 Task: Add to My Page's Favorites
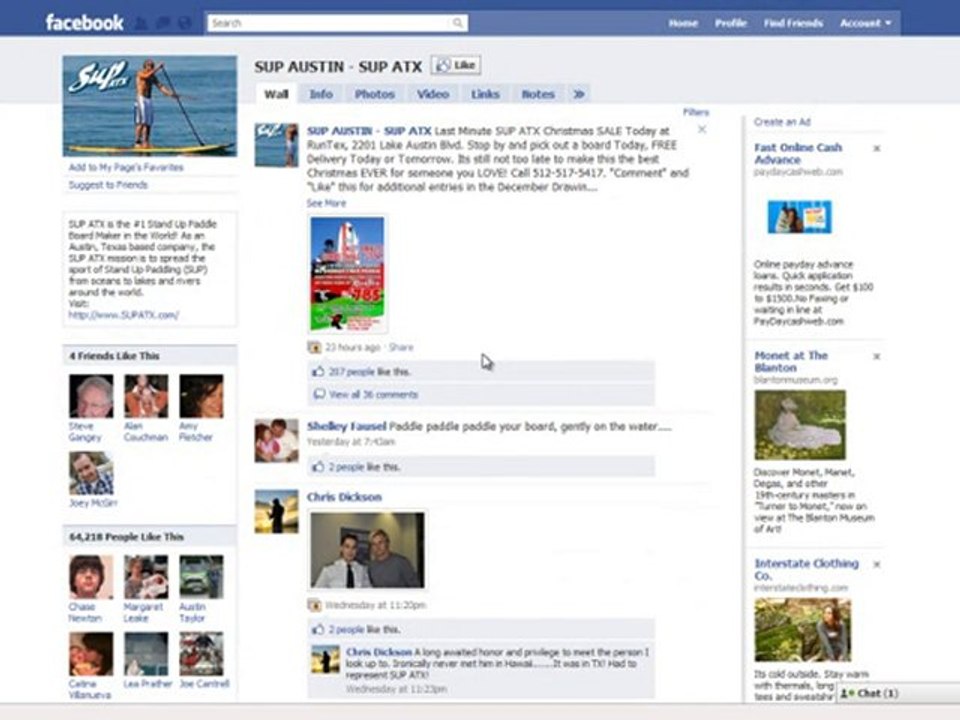click(126, 167)
